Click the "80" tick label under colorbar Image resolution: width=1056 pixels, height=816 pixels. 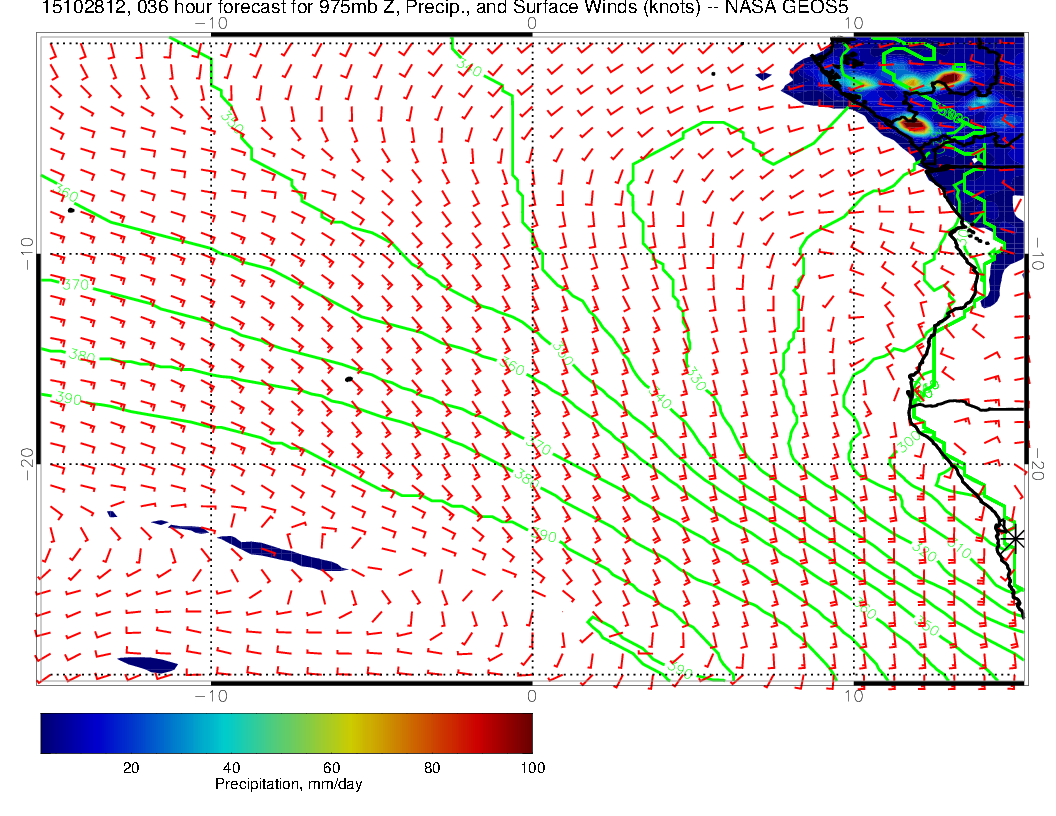coord(432,767)
